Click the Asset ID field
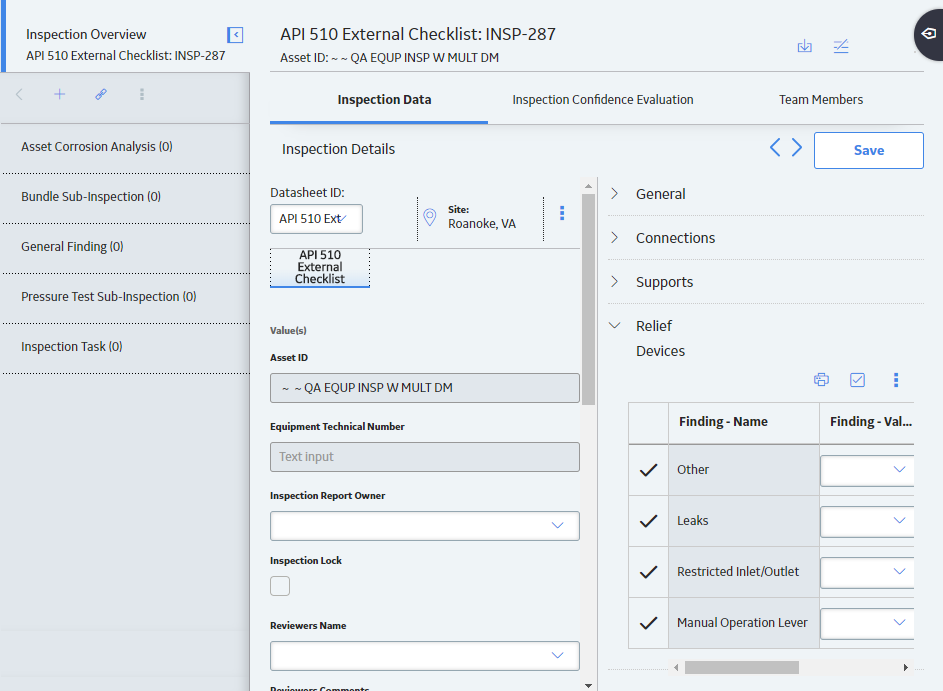Viewport: 943px width, 691px height. (x=425, y=388)
